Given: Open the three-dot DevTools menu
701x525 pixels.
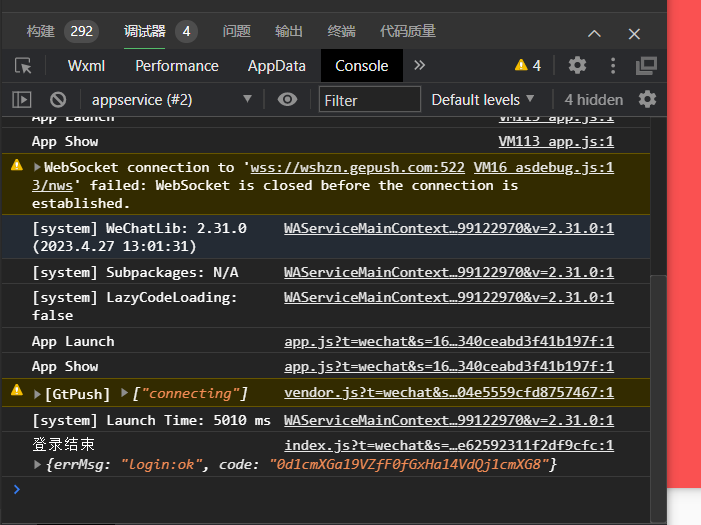Looking at the screenshot, I should [613, 66].
